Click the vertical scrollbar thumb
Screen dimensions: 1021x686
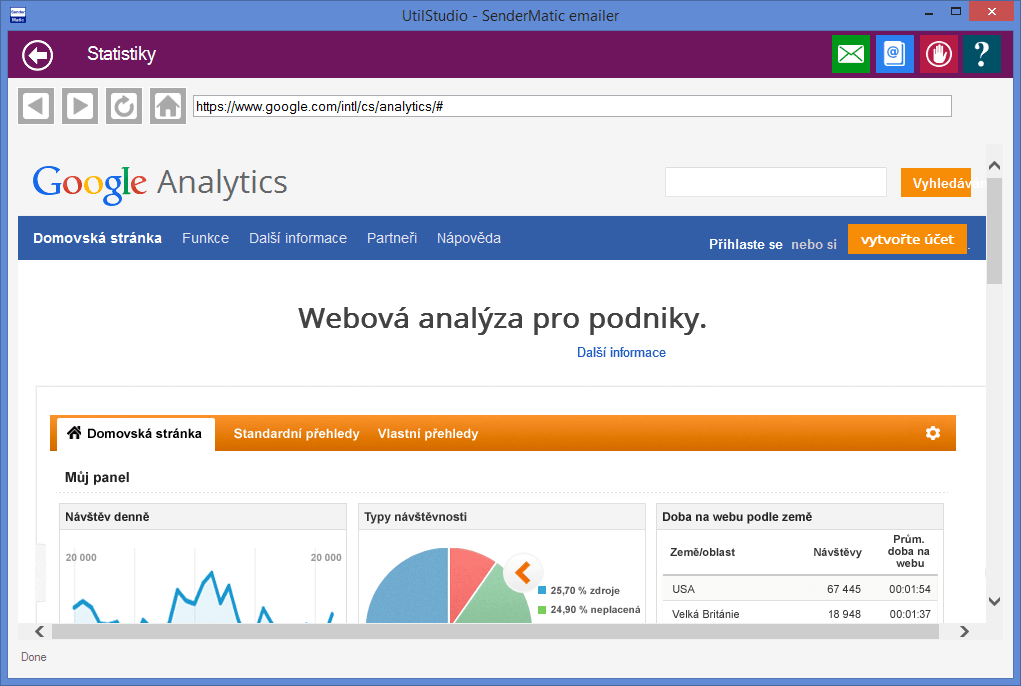[x=994, y=230]
